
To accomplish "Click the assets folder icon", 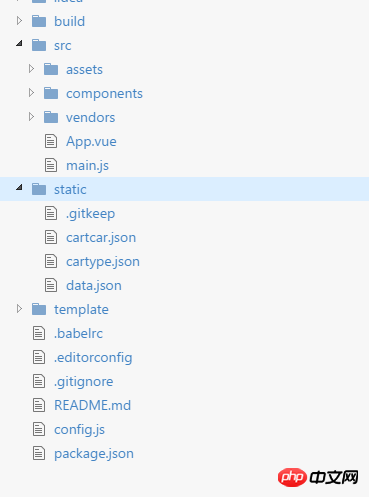I will coord(51,69).
